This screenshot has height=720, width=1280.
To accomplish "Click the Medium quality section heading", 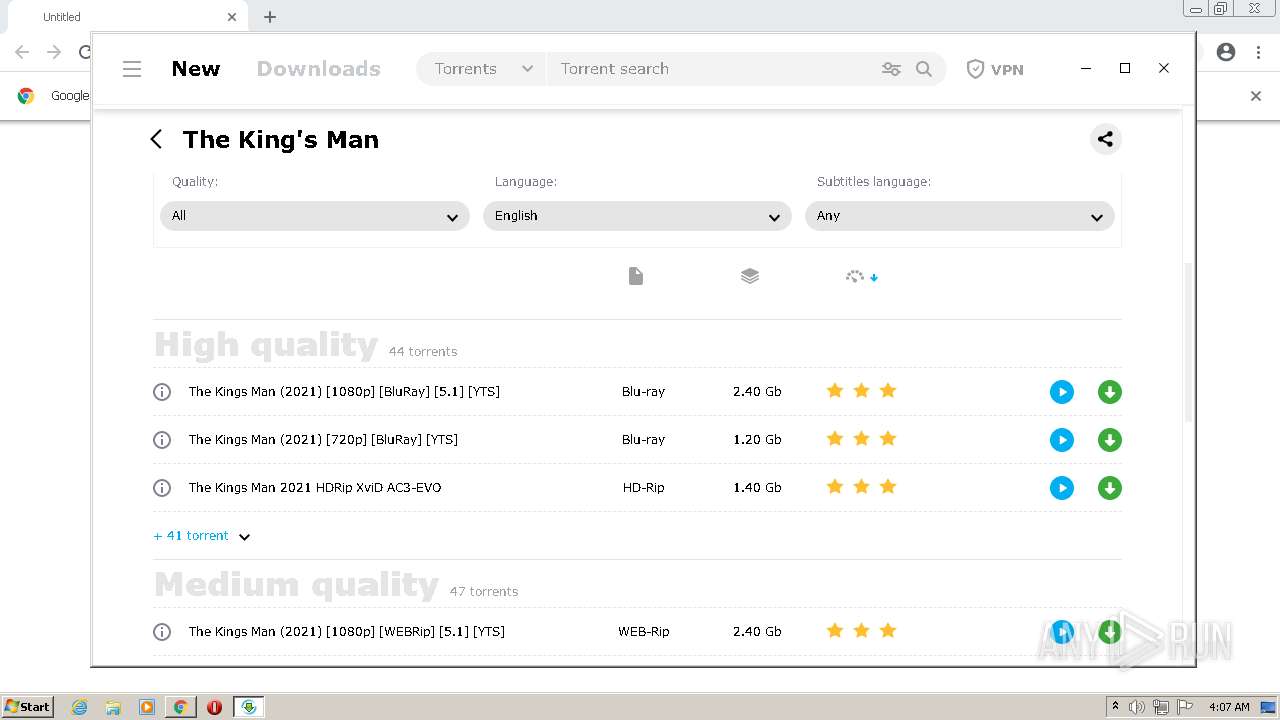I will pos(296,585).
